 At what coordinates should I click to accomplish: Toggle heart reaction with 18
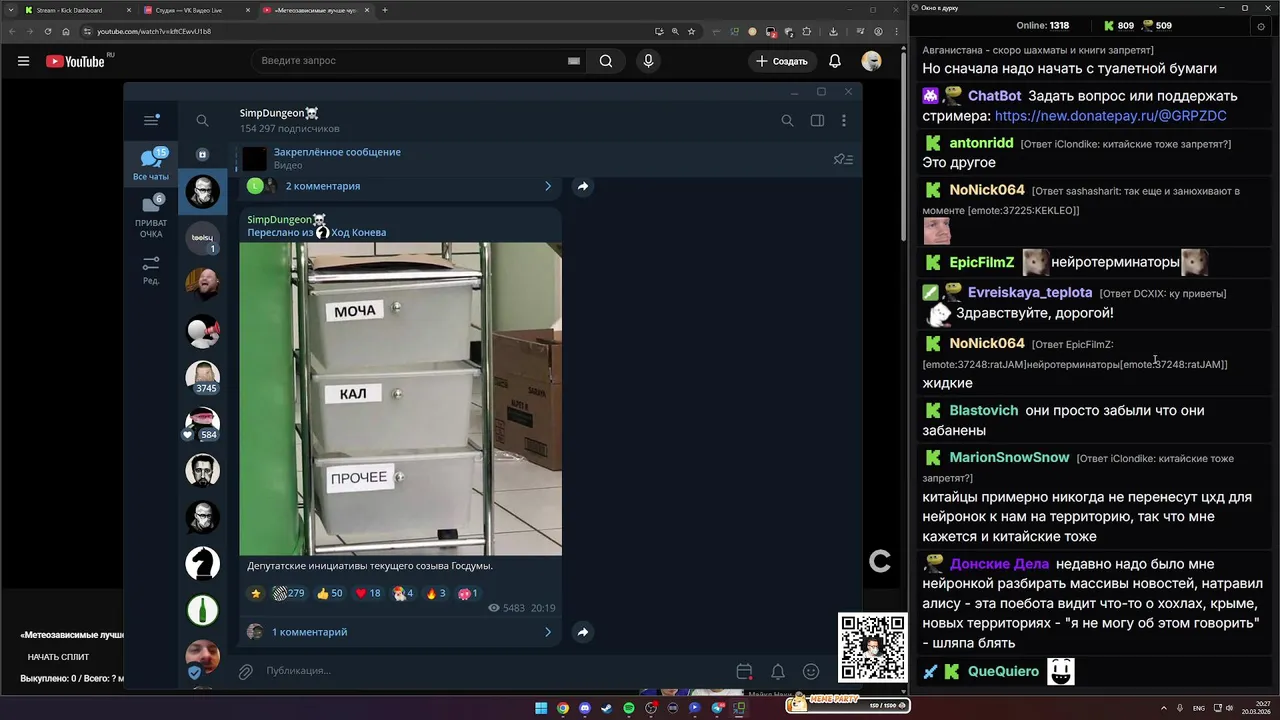pos(368,593)
